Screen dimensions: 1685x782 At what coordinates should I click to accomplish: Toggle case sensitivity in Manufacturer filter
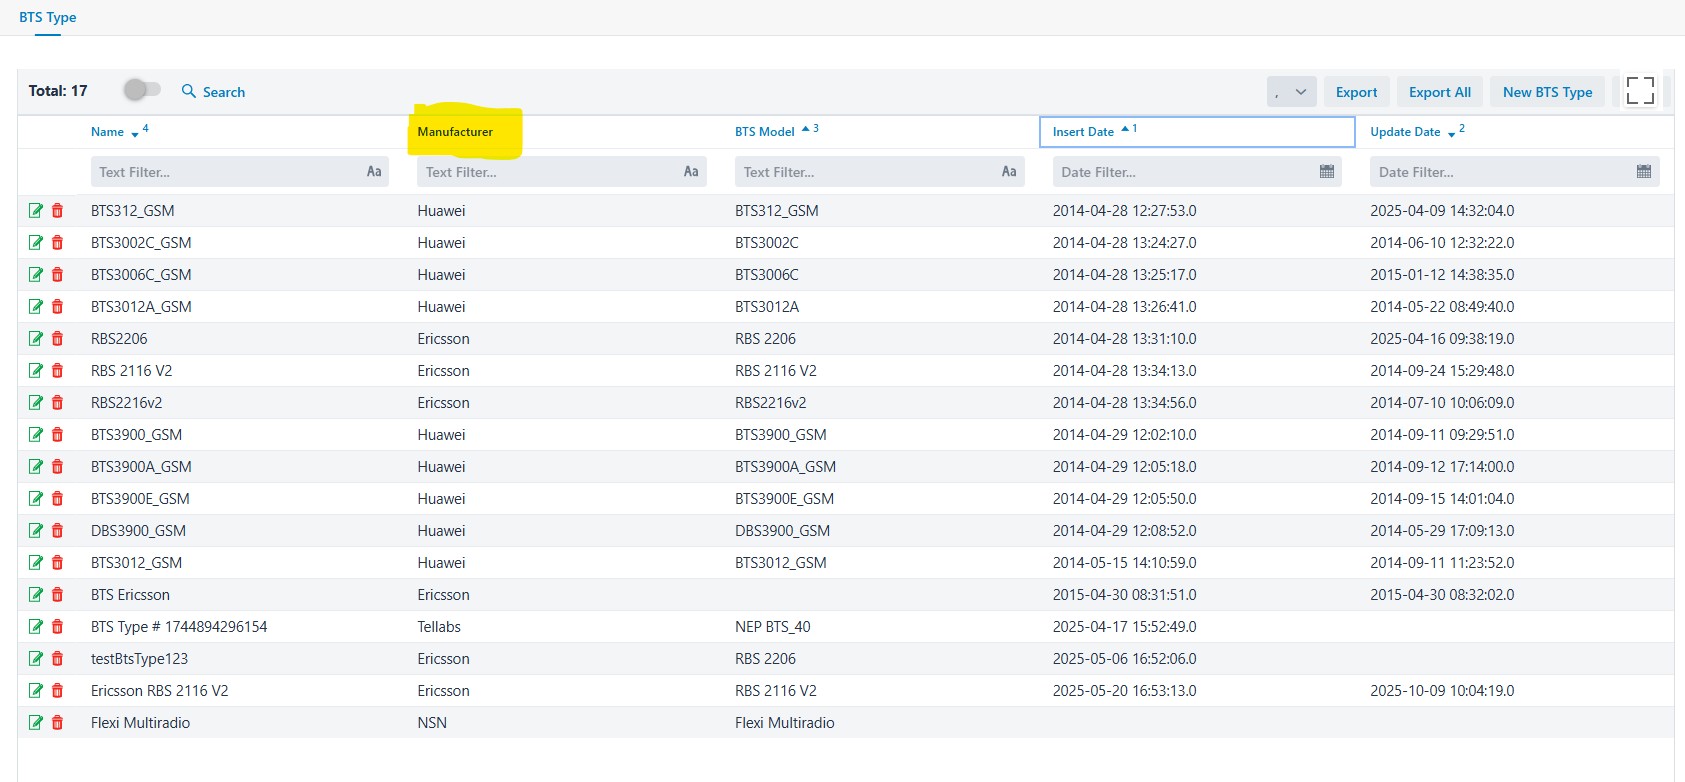point(691,172)
